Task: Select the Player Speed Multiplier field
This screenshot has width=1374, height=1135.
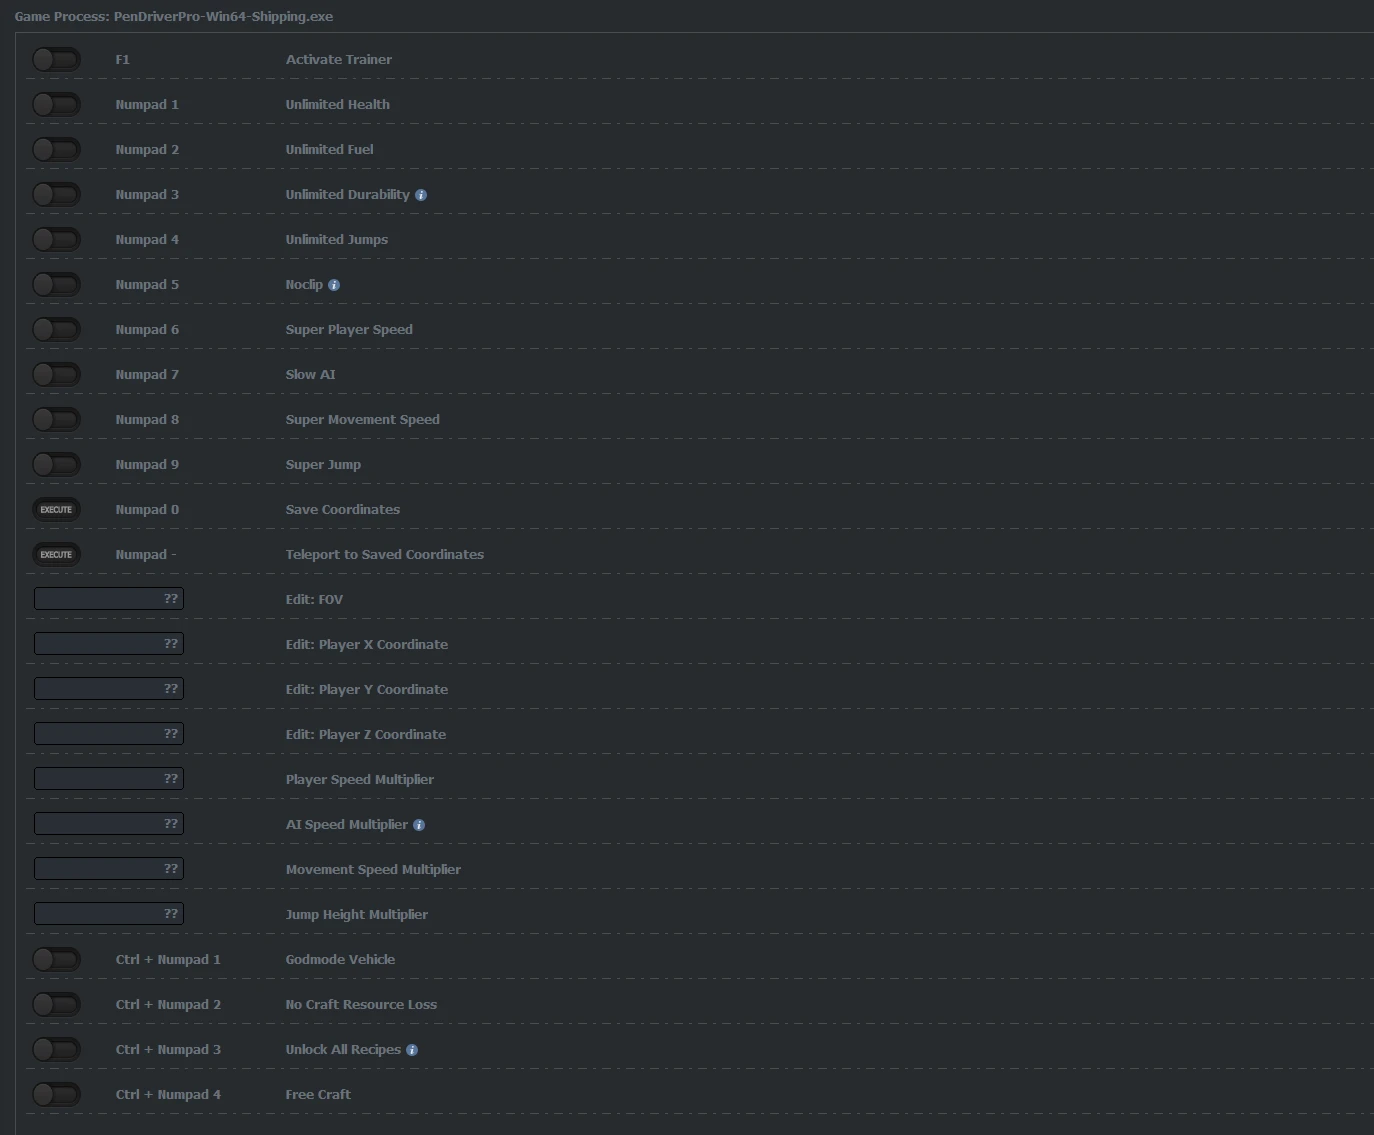Action: tap(109, 779)
